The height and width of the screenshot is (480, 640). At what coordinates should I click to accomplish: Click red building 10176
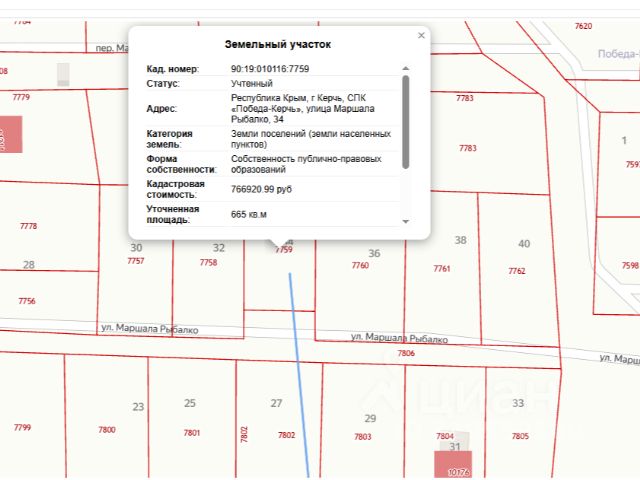pyautogui.click(x=453, y=464)
